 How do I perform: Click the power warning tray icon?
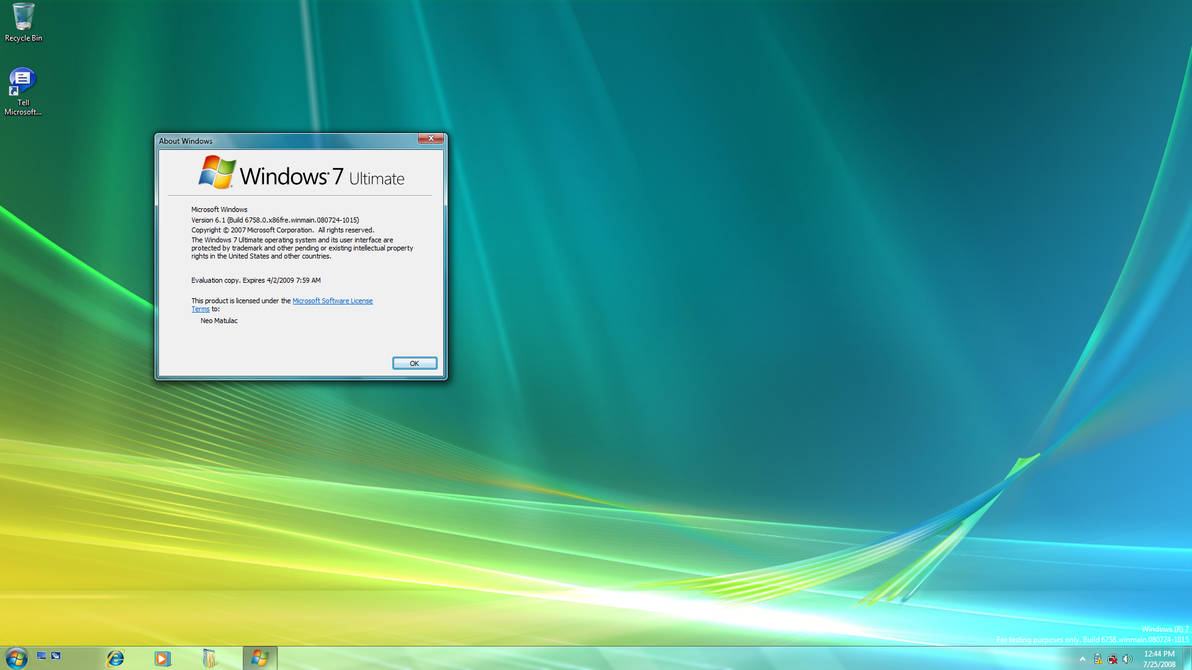pos(1098,659)
